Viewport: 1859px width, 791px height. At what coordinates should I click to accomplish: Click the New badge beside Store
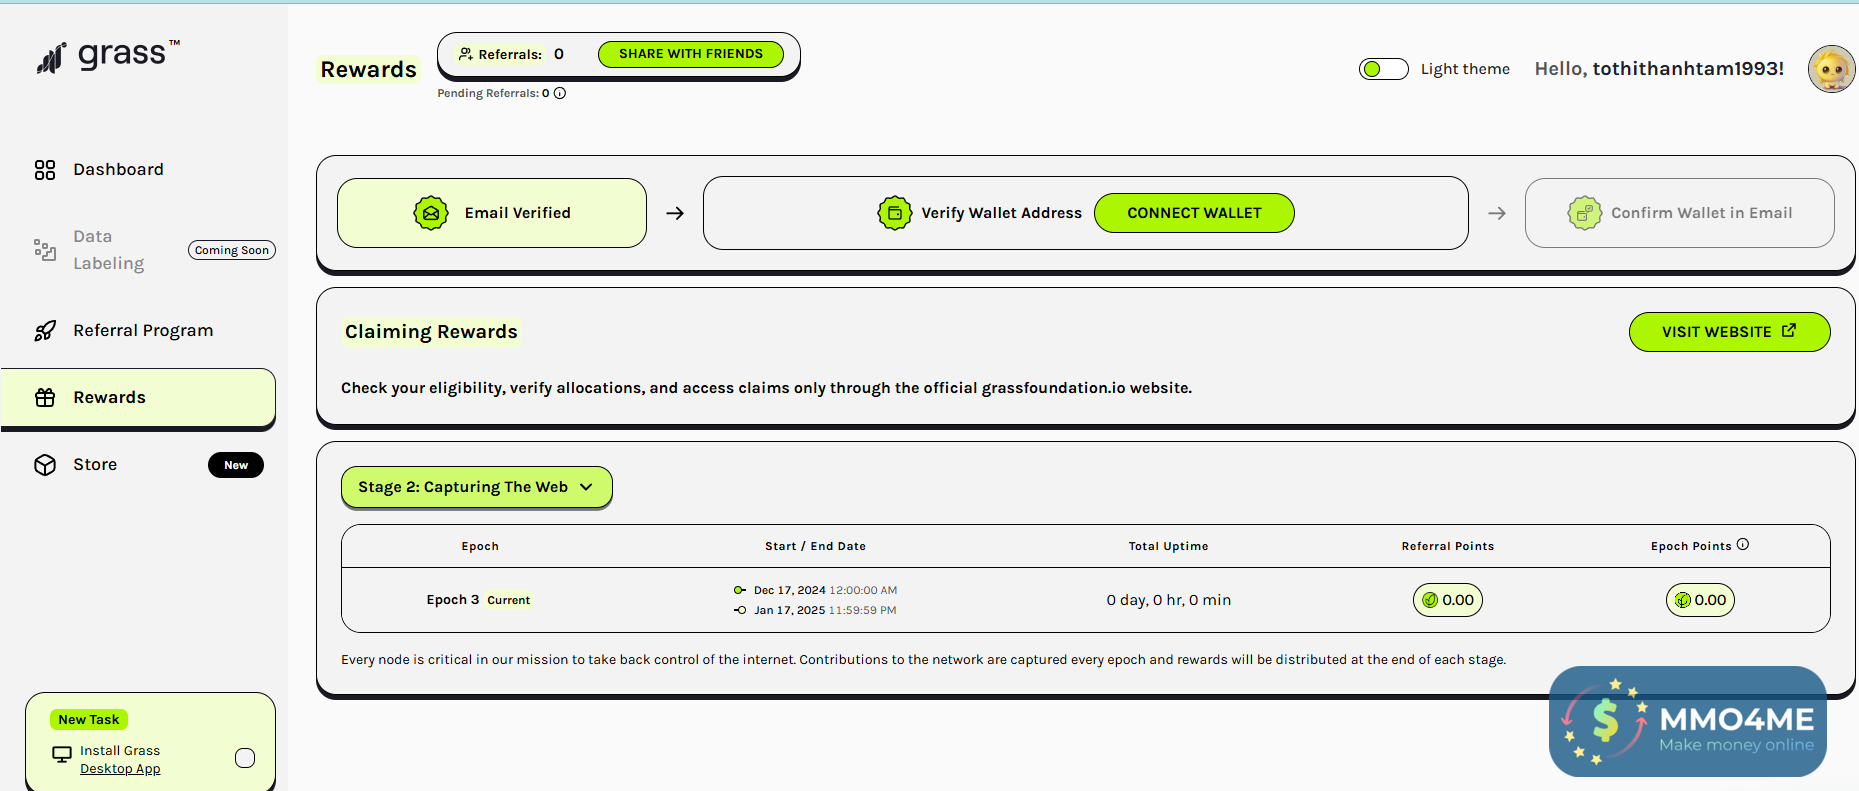pos(236,465)
